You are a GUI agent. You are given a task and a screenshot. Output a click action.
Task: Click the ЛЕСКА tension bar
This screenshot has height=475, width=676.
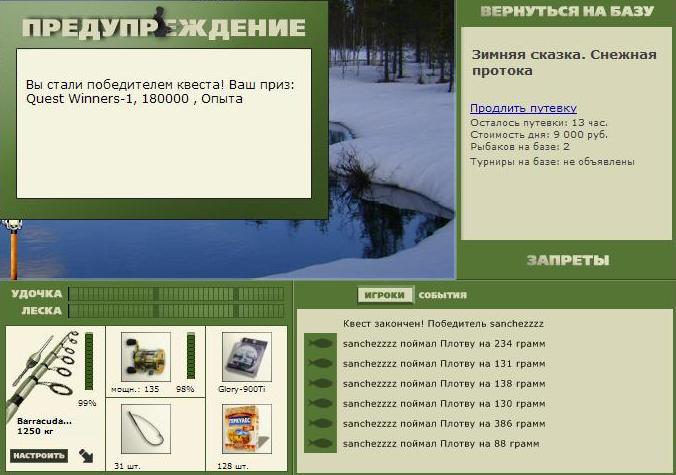click(176, 311)
